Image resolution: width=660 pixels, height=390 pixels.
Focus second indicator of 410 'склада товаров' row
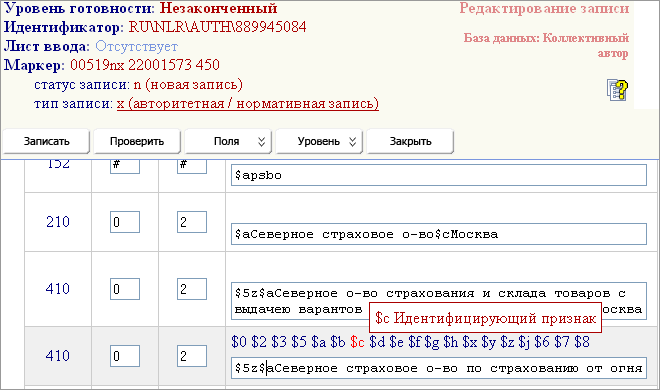[x=192, y=289]
